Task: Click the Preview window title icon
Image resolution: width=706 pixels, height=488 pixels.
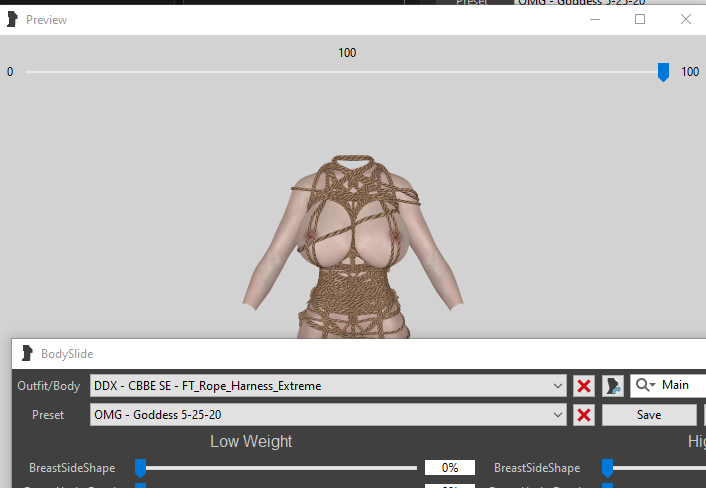Action: tap(13, 19)
